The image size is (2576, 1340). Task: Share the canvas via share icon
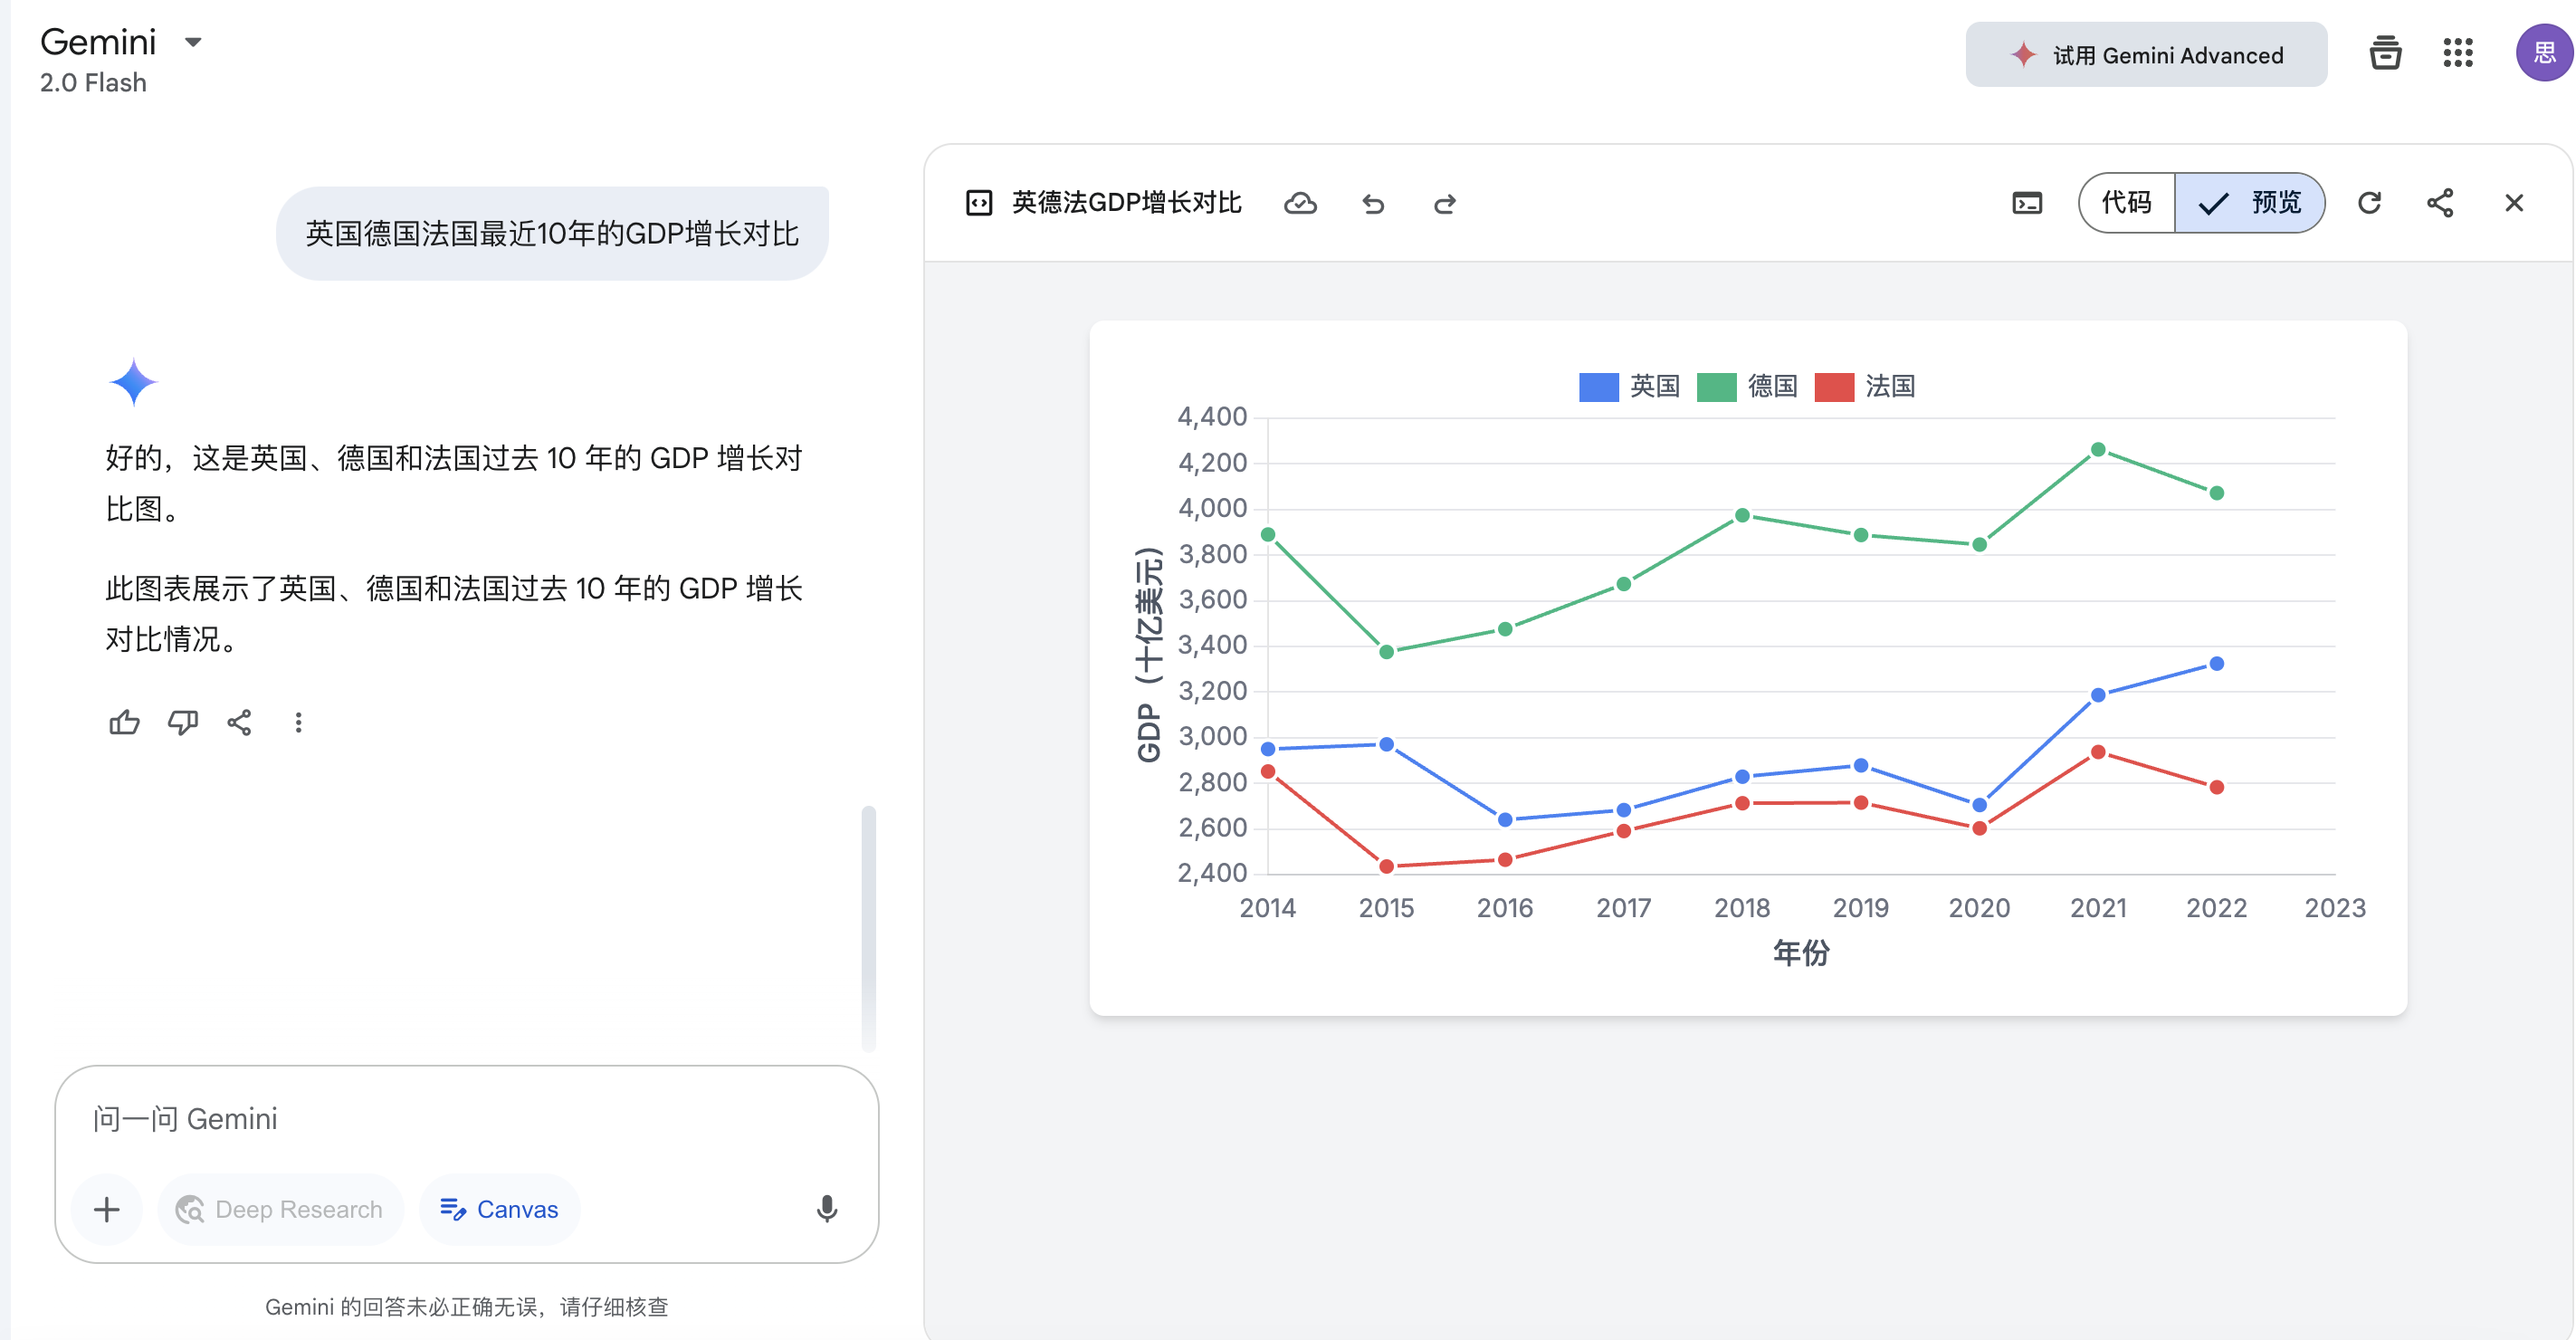(x=2440, y=203)
